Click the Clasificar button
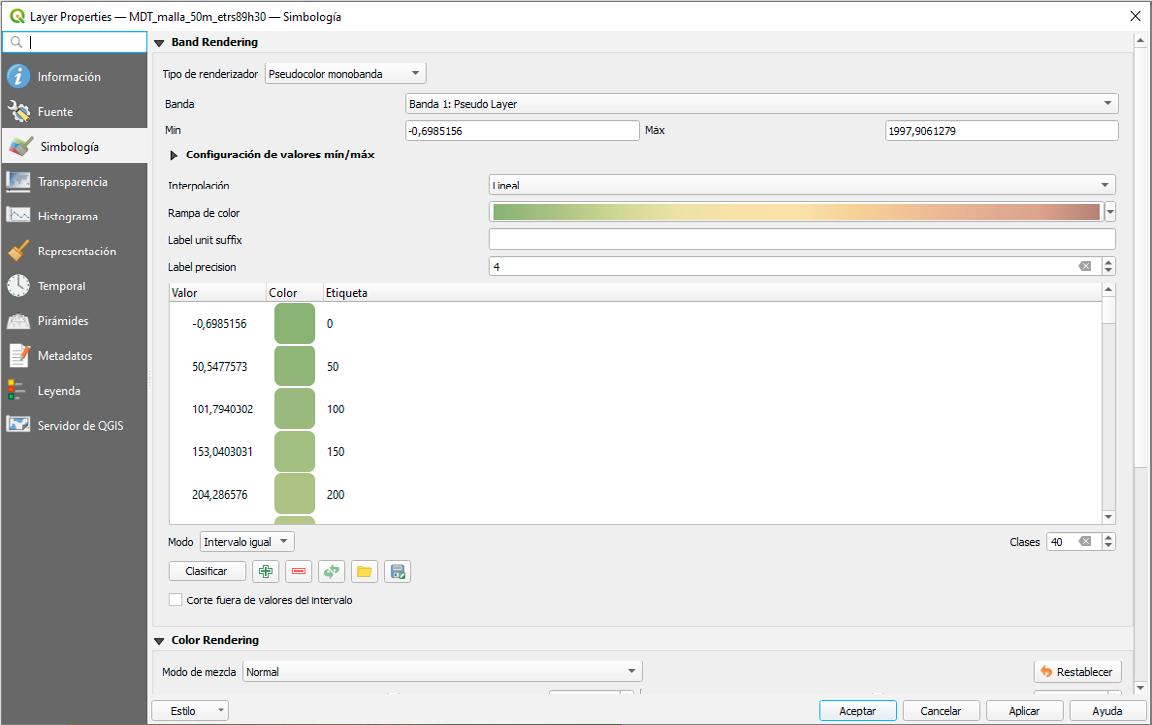Viewport: 1152px width, 725px height. point(206,571)
